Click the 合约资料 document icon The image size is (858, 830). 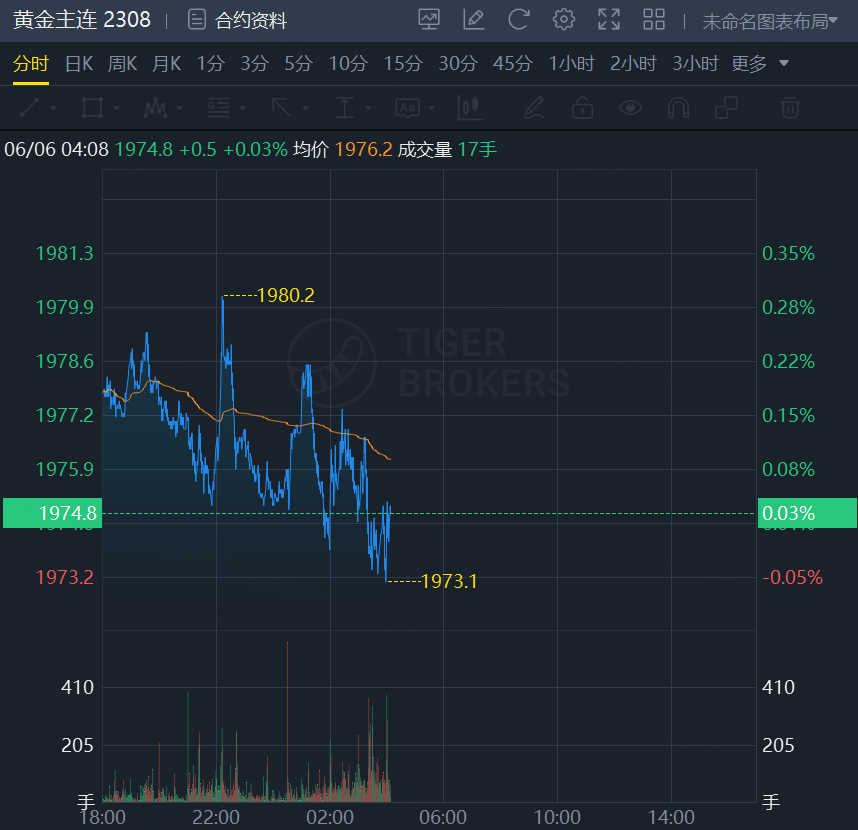click(197, 20)
